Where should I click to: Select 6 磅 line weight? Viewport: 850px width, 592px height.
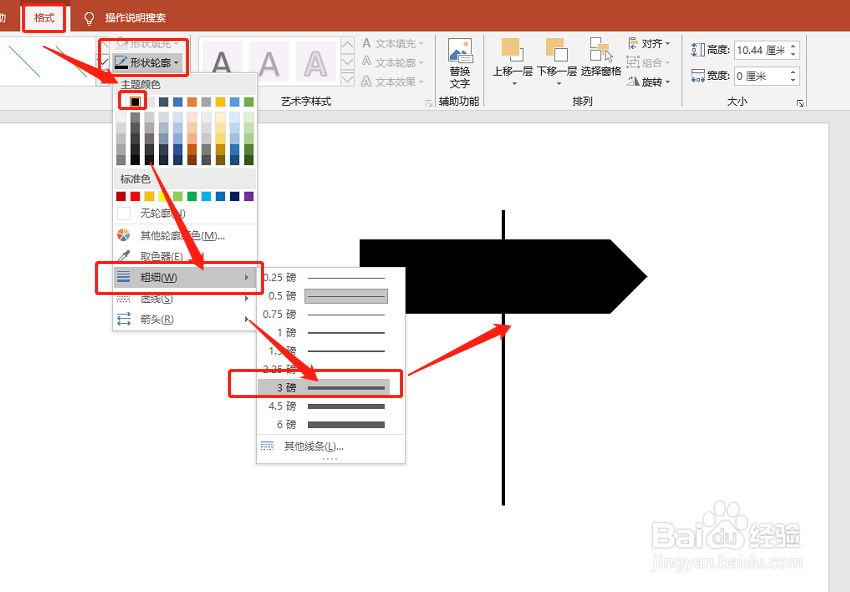(331, 424)
